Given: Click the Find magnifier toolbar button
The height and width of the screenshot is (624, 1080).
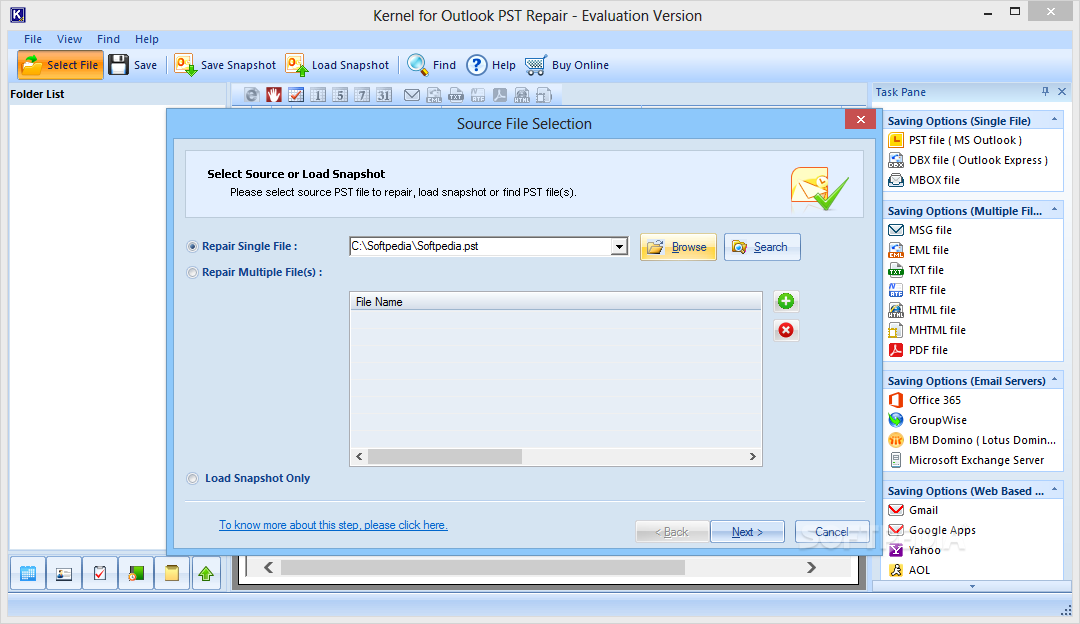Looking at the screenshot, I should [x=432, y=65].
